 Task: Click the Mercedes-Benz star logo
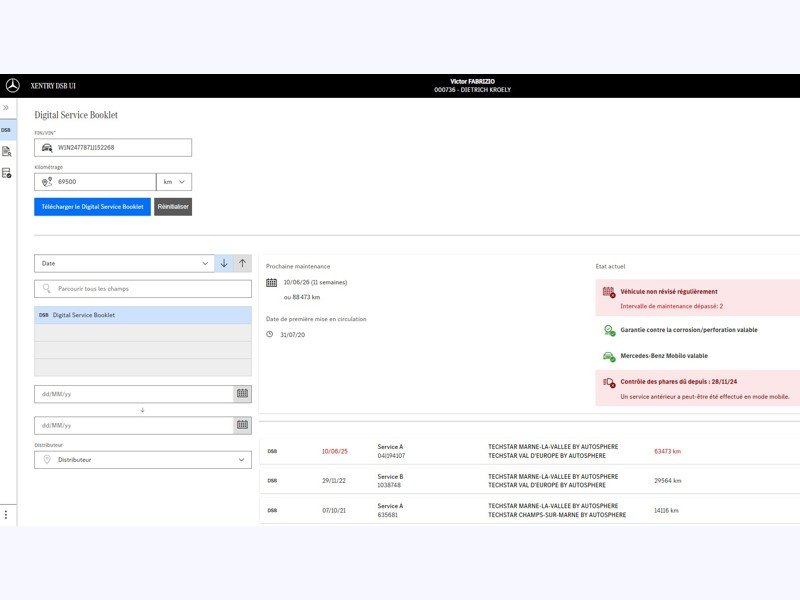pos(12,86)
